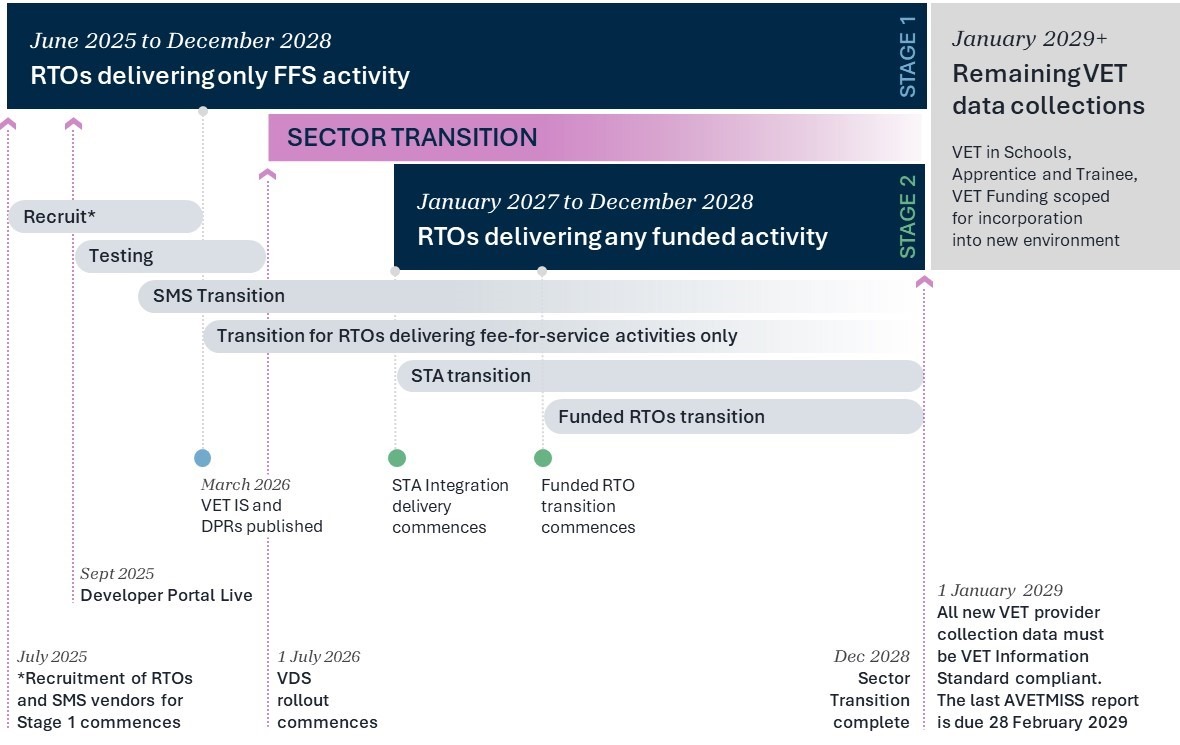Screen dimensions: 1180x745
Task: Click the "Remaining VET data collections" heading
Action: pyautogui.click(x=1048, y=90)
